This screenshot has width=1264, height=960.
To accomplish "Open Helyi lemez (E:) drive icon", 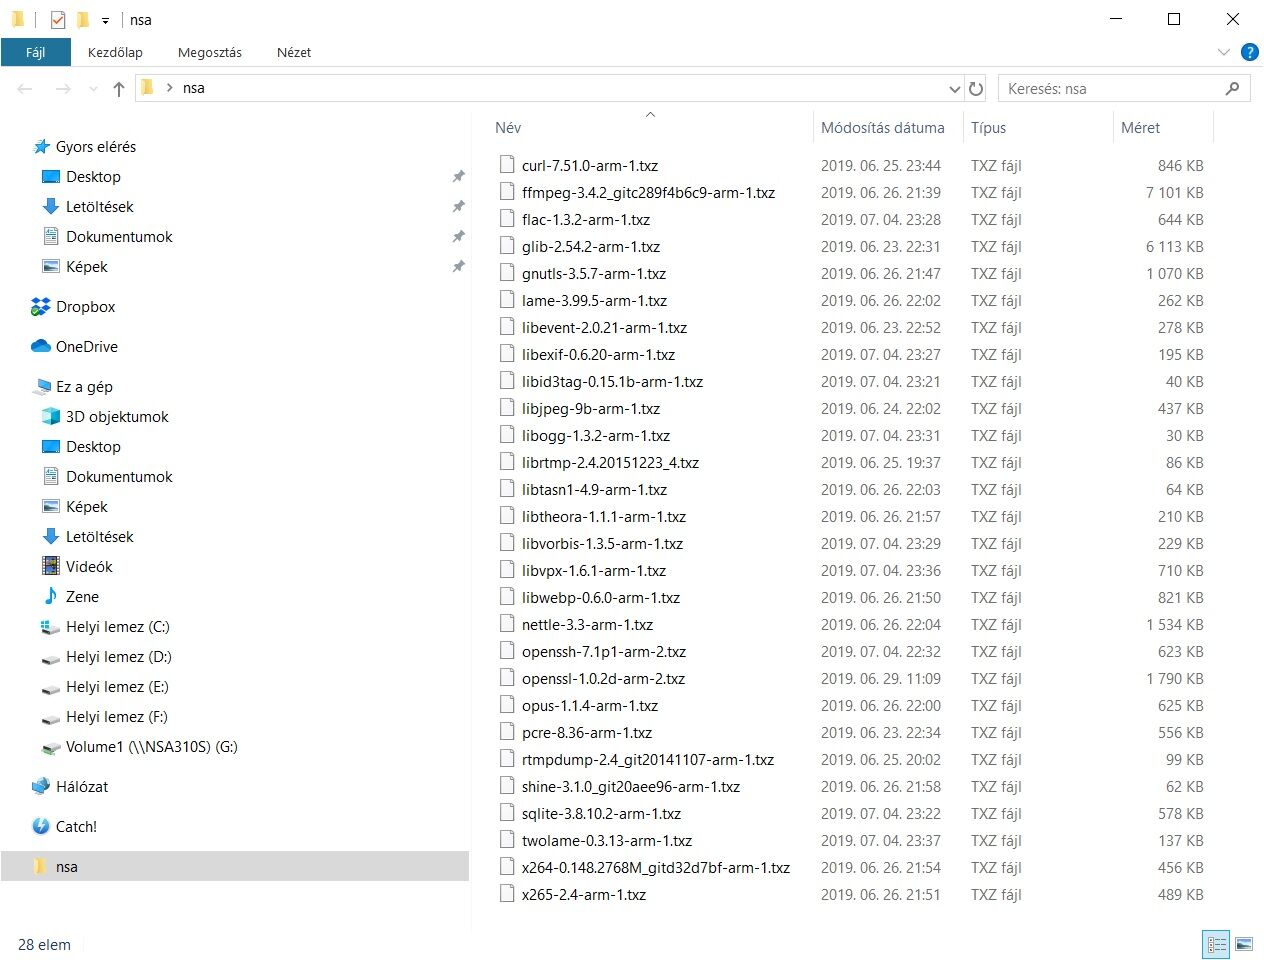I will pos(51,688).
